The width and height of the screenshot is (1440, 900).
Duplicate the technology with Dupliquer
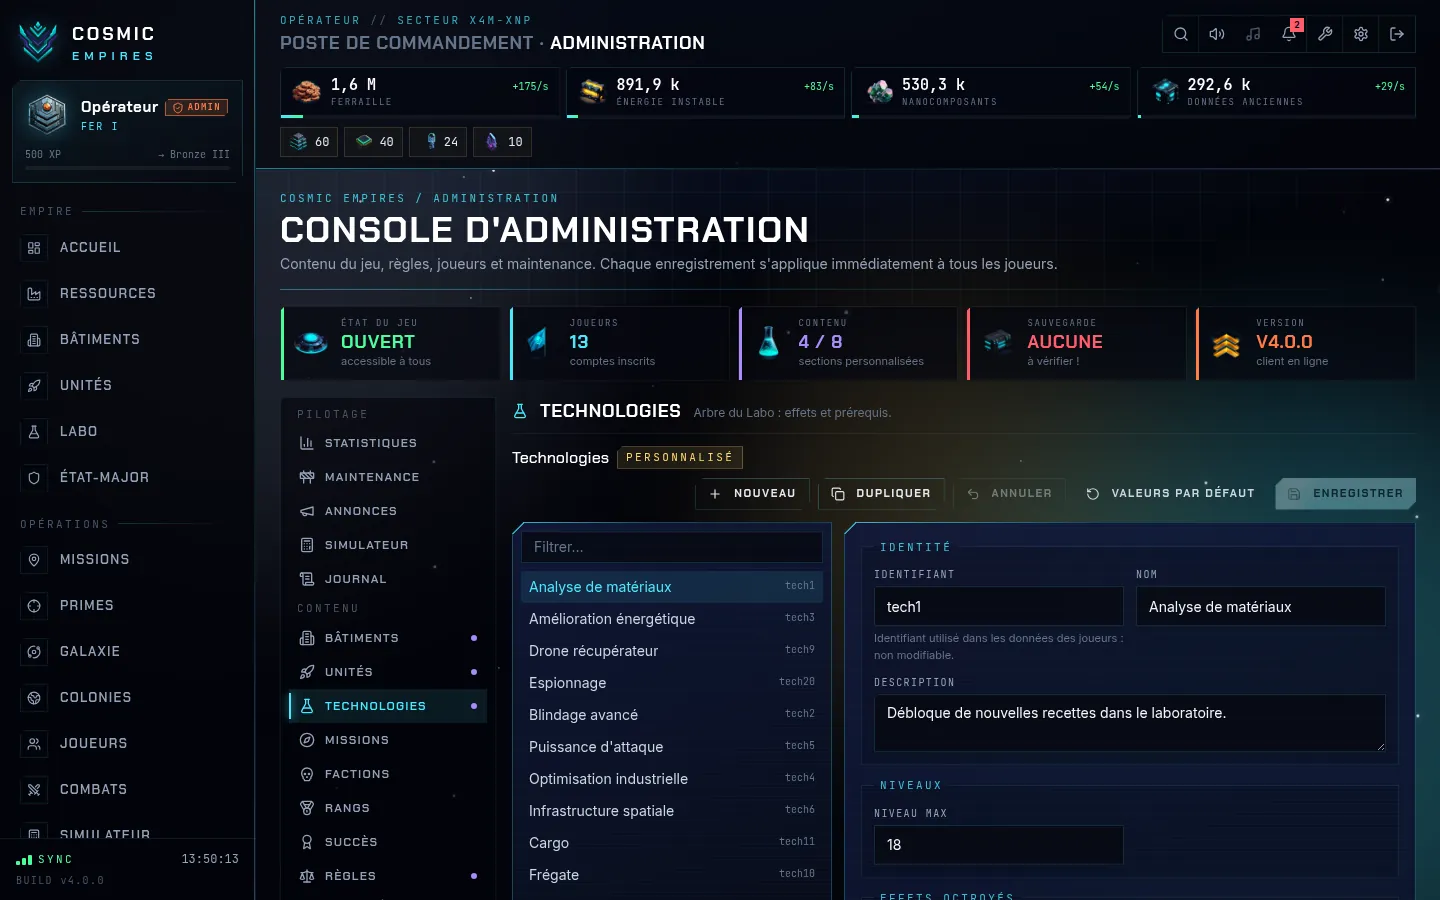click(881, 494)
